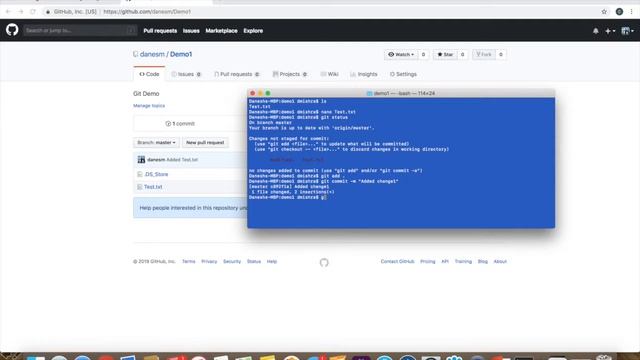Click New pull request button

point(205,142)
